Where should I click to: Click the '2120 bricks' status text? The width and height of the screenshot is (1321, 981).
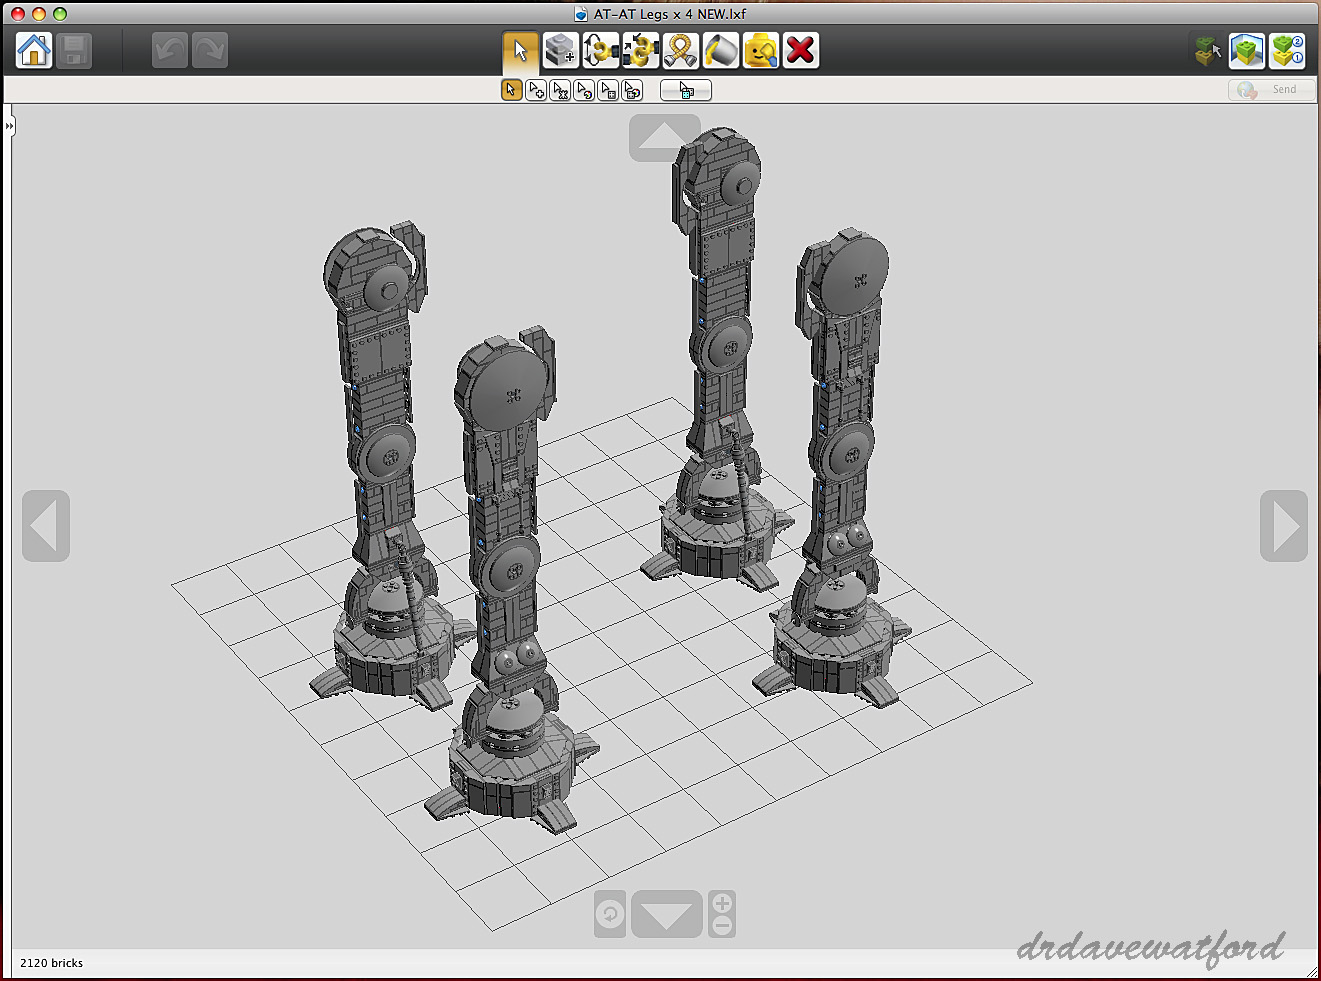[x=51, y=963]
